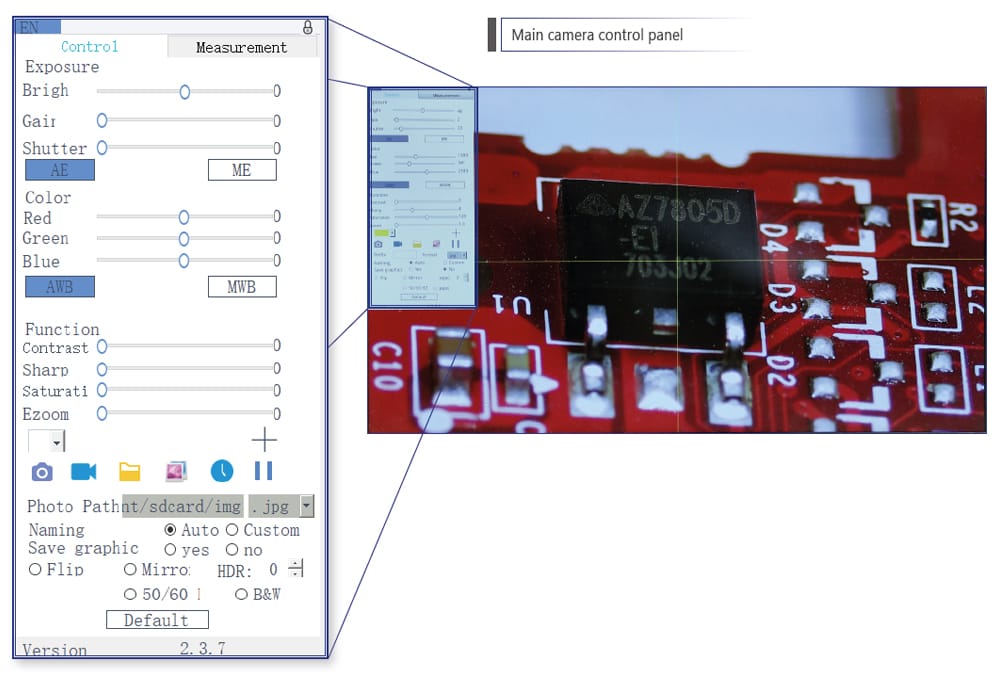1000x673 pixels.
Task: Click the lock icon in panel header
Action: click(x=307, y=27)
